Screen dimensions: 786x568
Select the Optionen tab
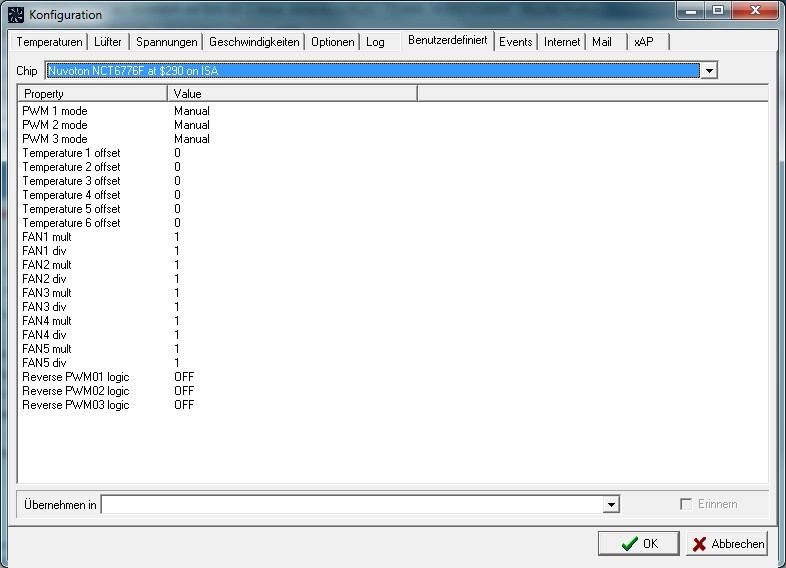(332, 42)
